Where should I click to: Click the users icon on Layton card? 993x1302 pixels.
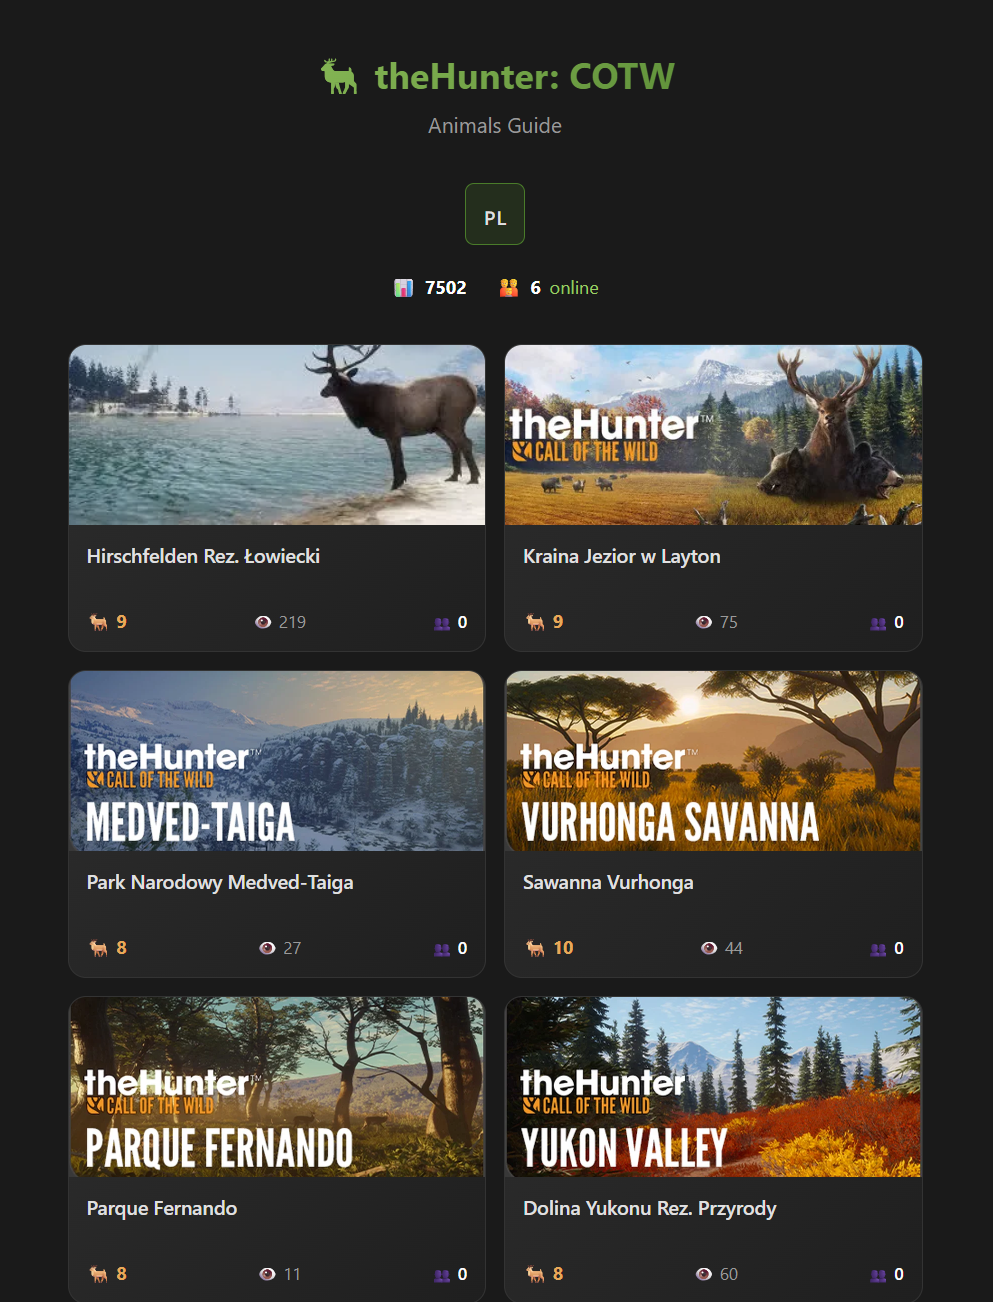[878, 623]
